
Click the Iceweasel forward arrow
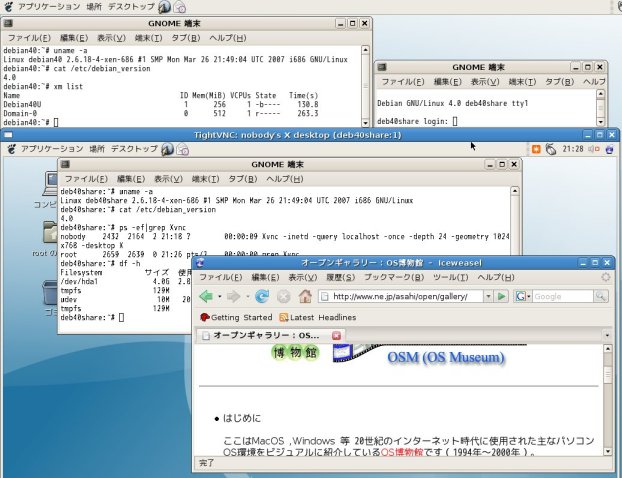click(234, 296)
